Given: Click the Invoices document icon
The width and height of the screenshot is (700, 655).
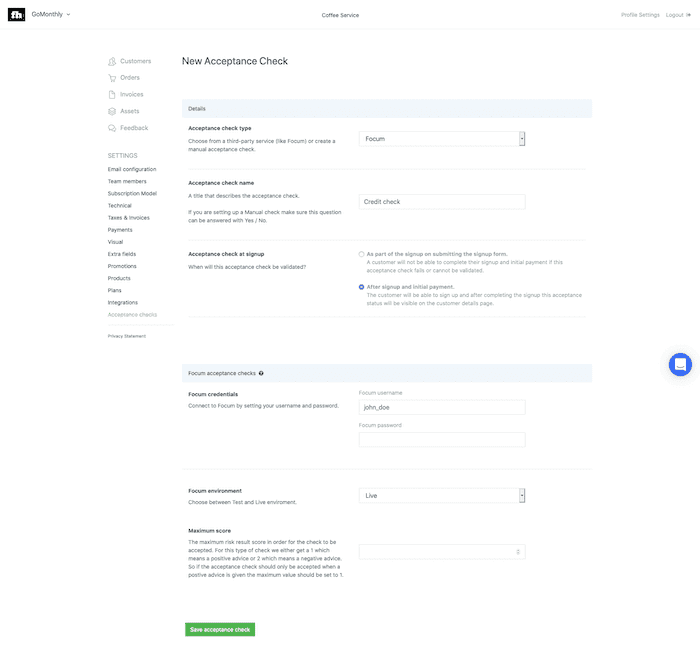Looking at the screenshot, I should [112, 95].
